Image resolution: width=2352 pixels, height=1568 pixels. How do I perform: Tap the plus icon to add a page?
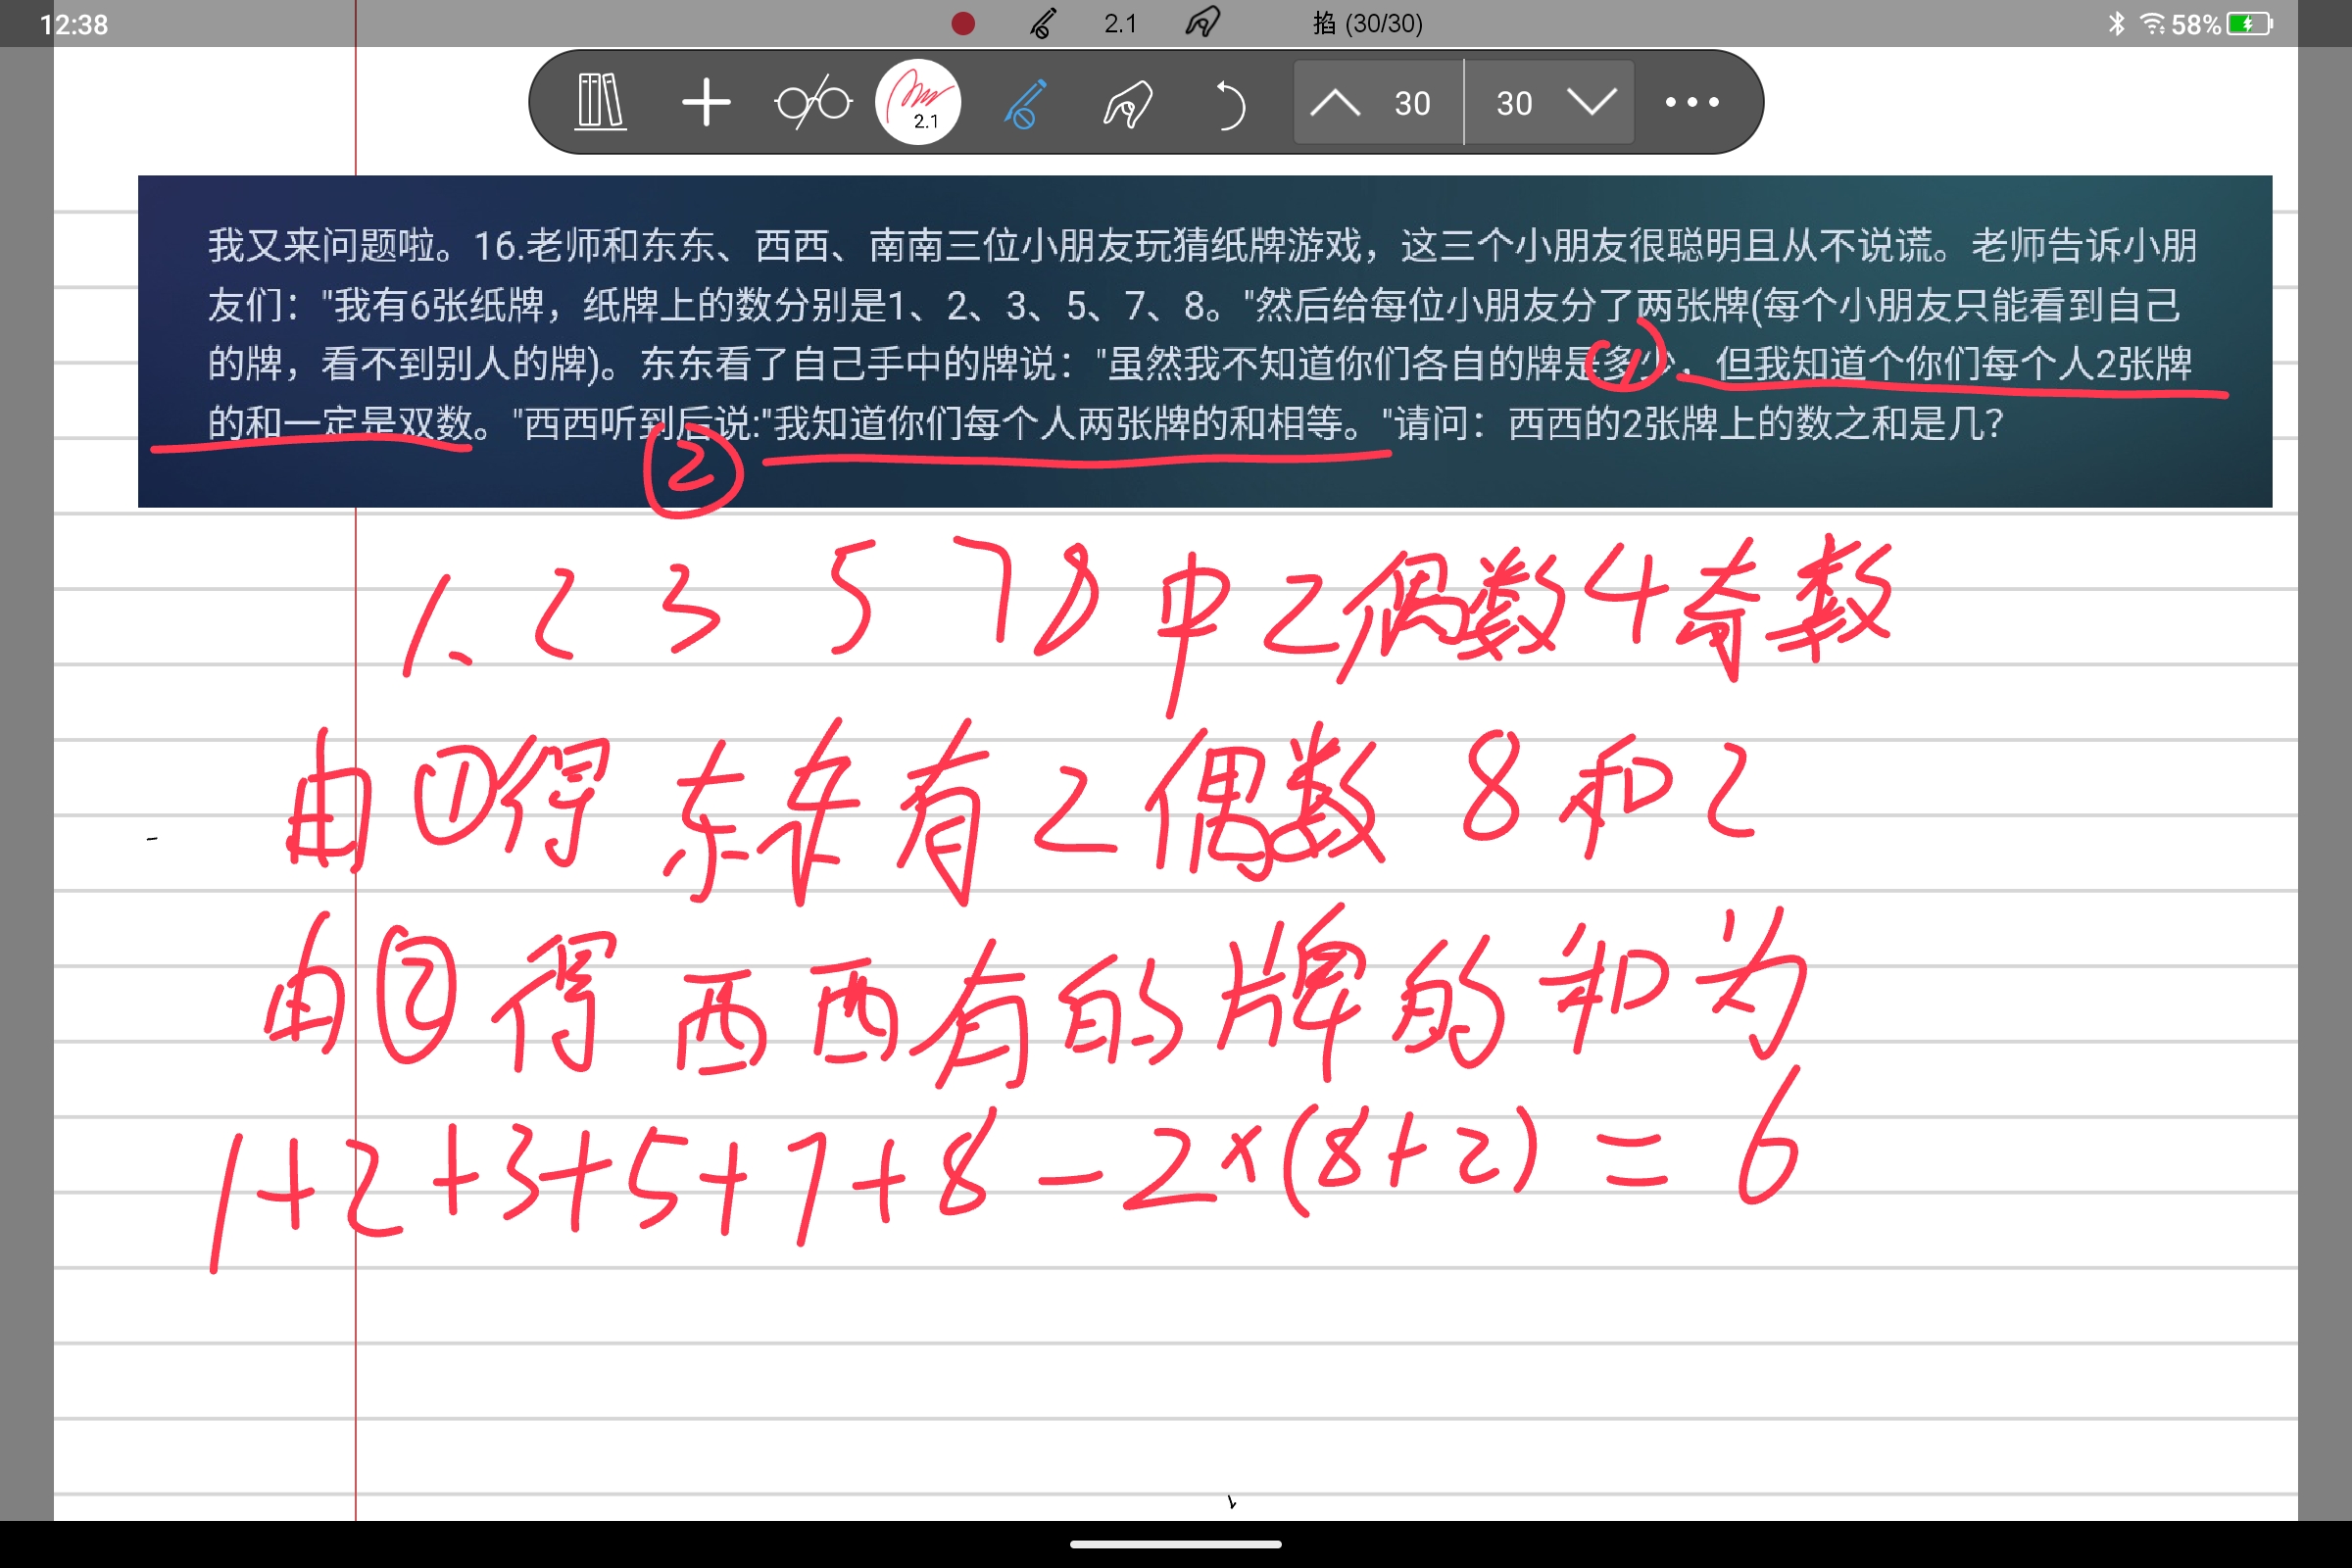click(706, 102)
